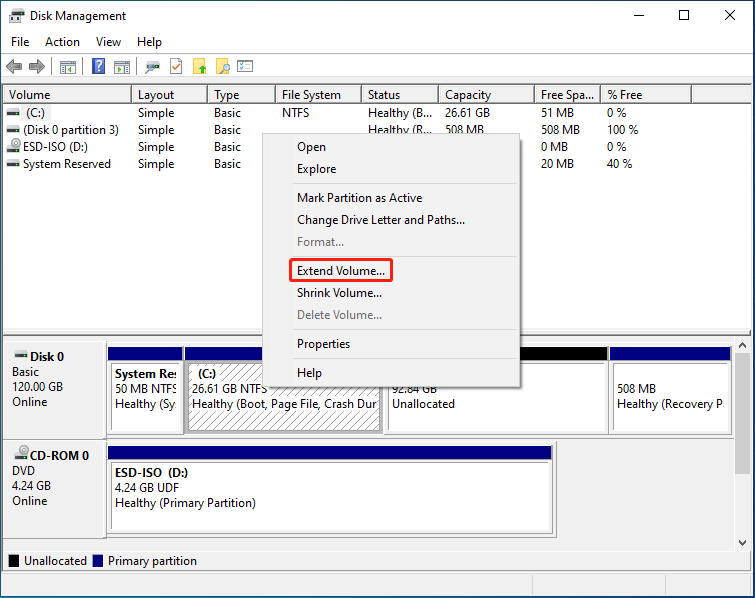Click the yellow page with green arrow icon
Viewport: 755px width, 598px height.
tap(199, 66)
